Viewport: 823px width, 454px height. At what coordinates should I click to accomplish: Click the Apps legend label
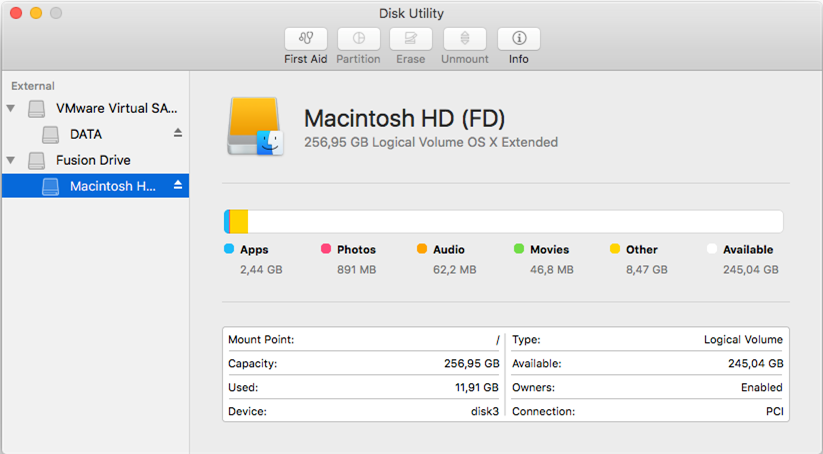(x=254, y=250)
